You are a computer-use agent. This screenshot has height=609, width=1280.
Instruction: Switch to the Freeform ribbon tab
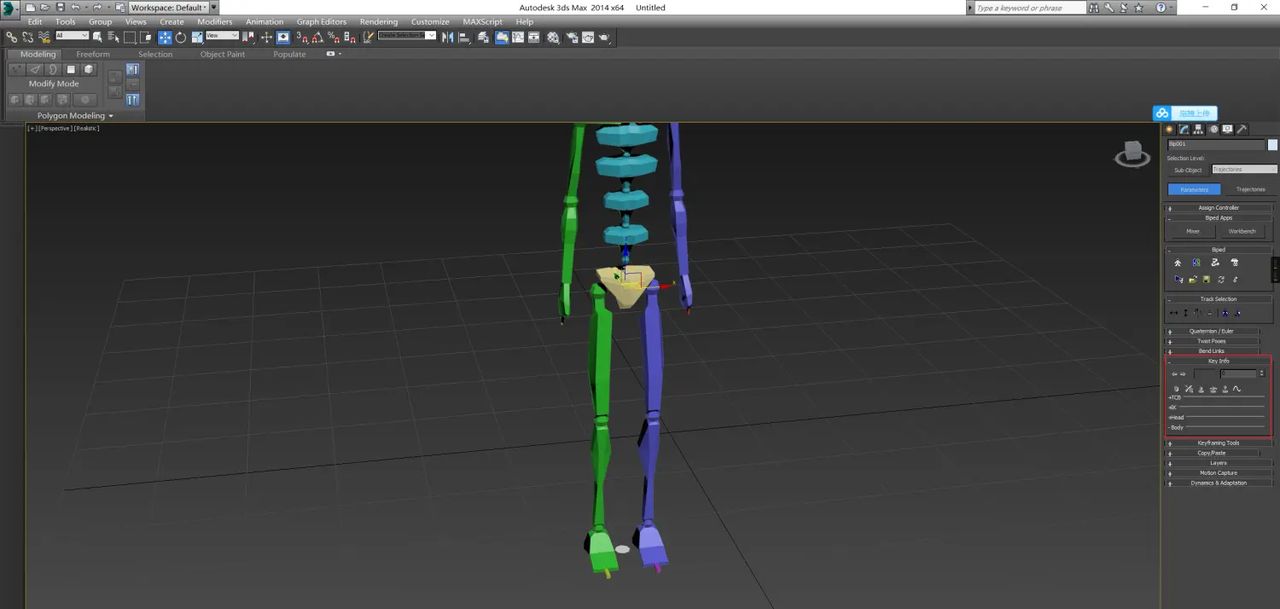point(93,54)
